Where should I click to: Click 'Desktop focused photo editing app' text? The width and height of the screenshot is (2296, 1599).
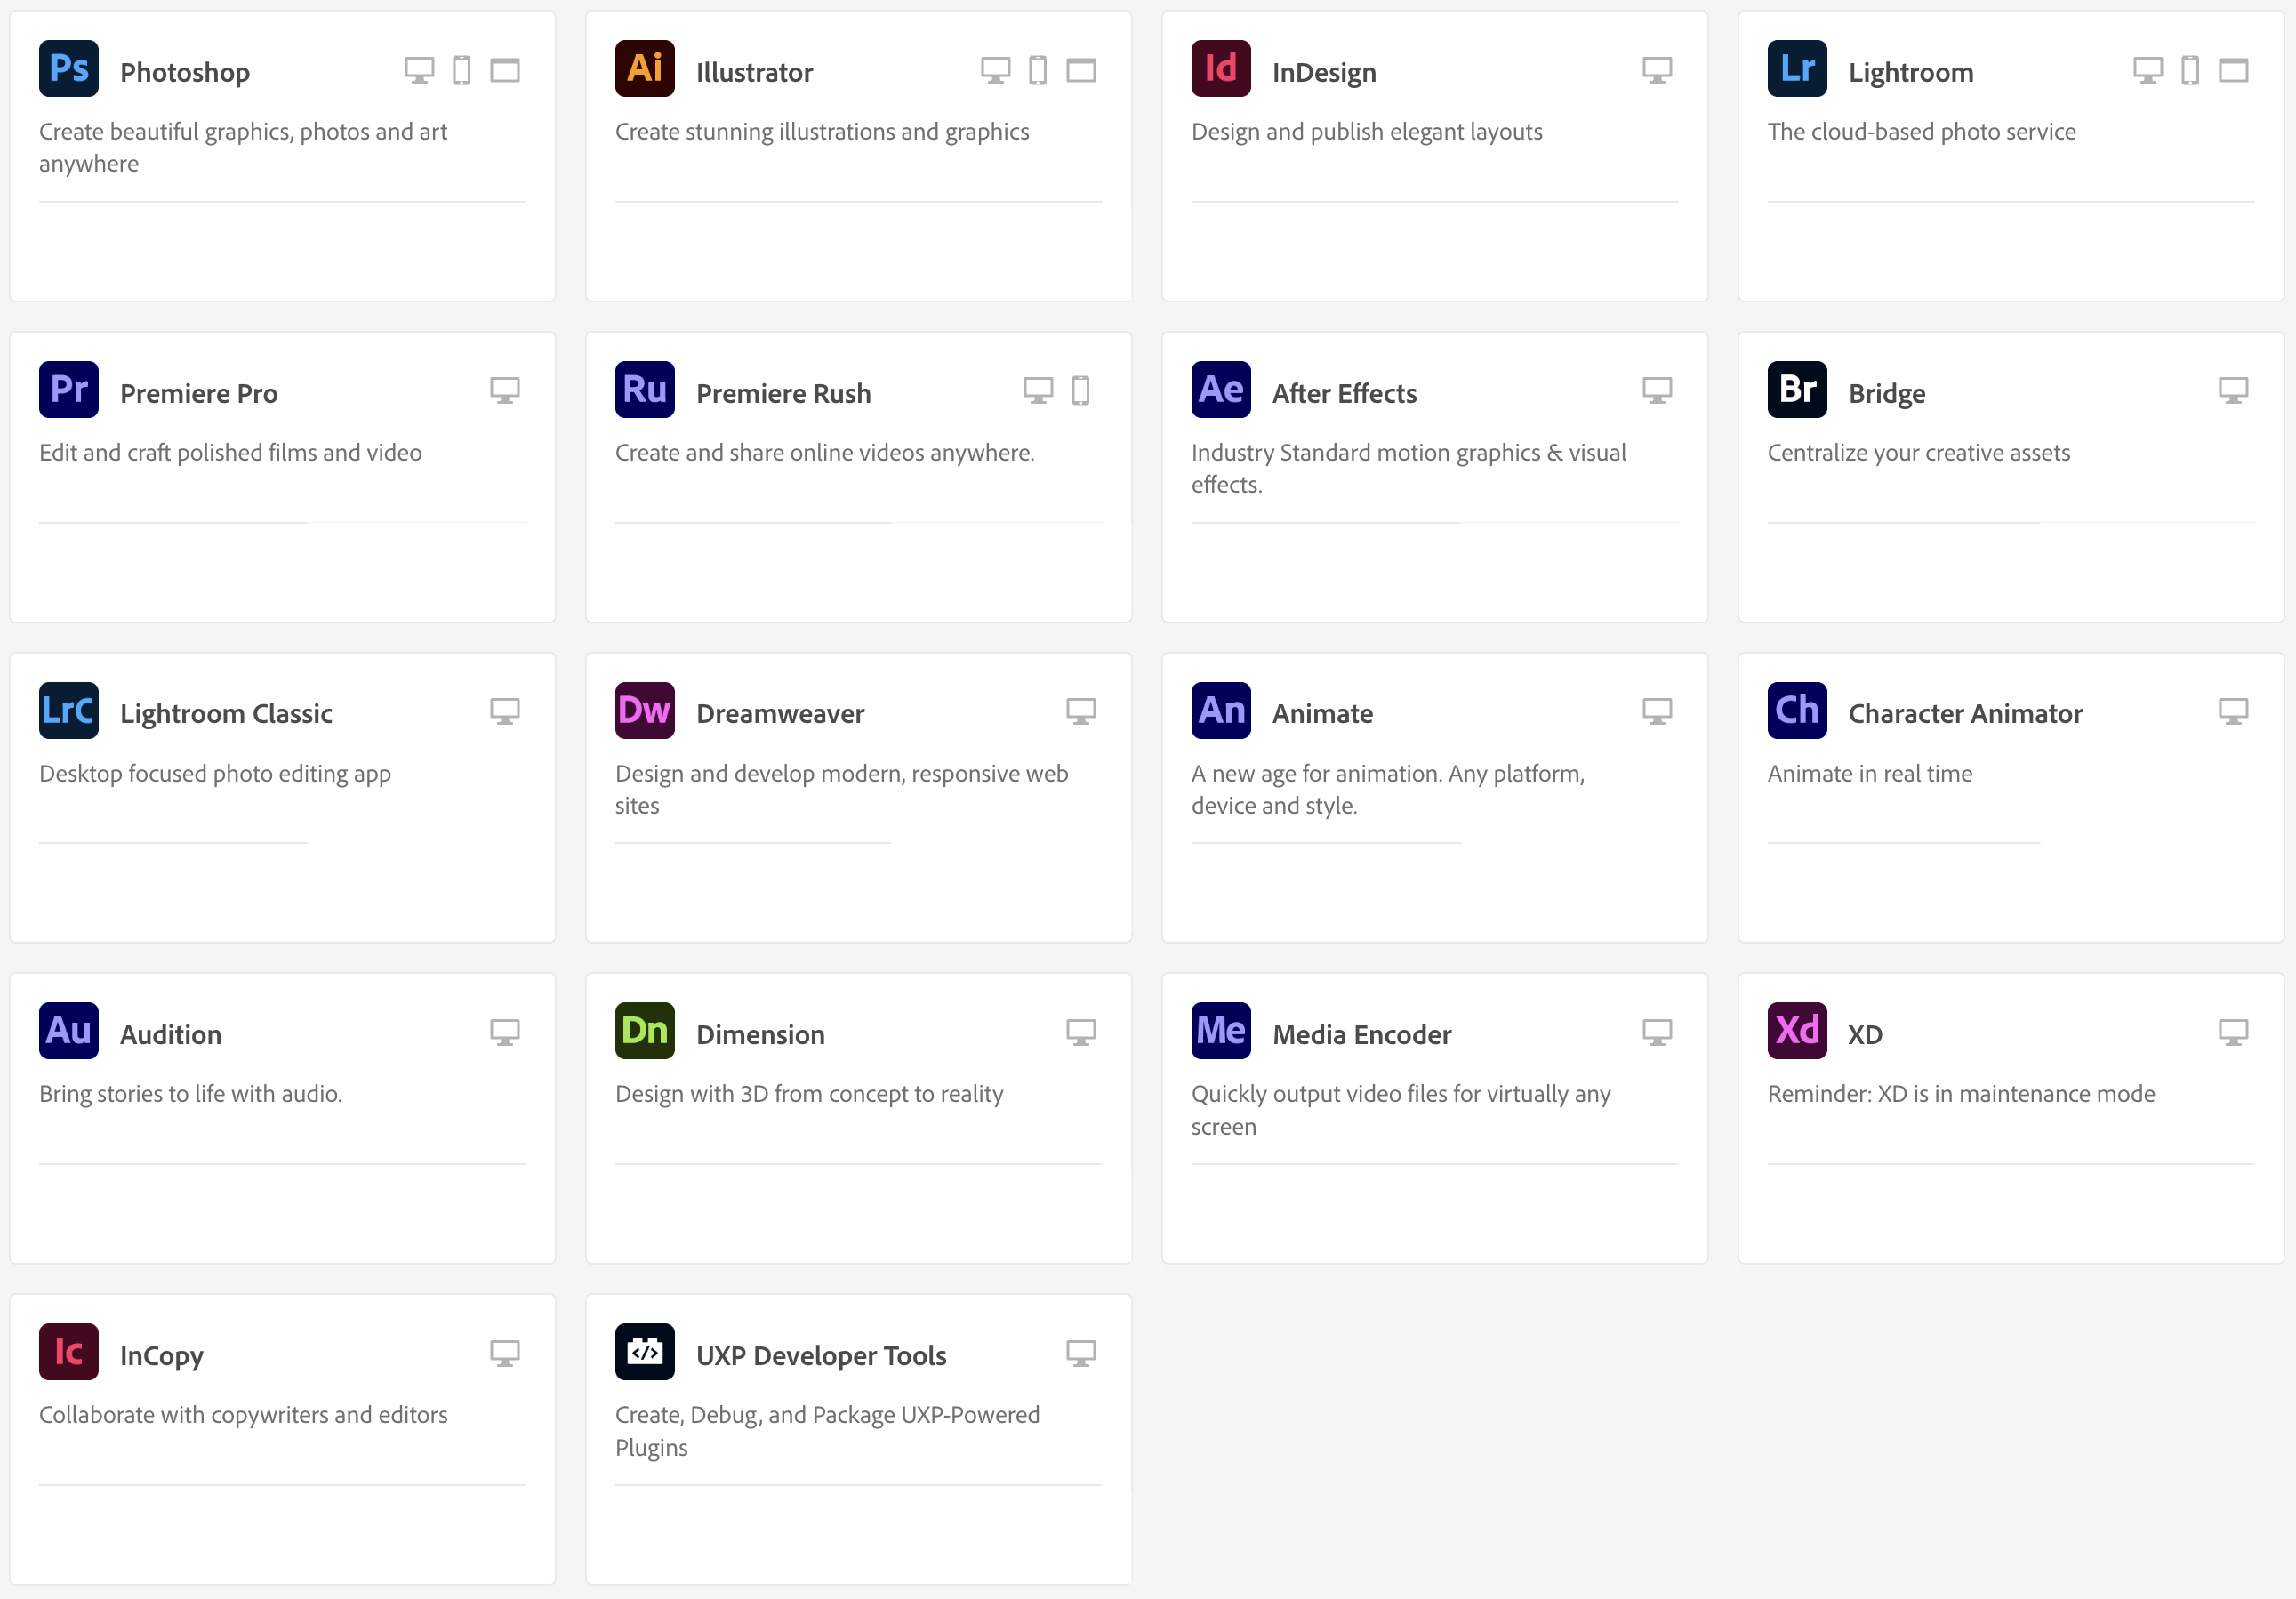click(215, 774)
